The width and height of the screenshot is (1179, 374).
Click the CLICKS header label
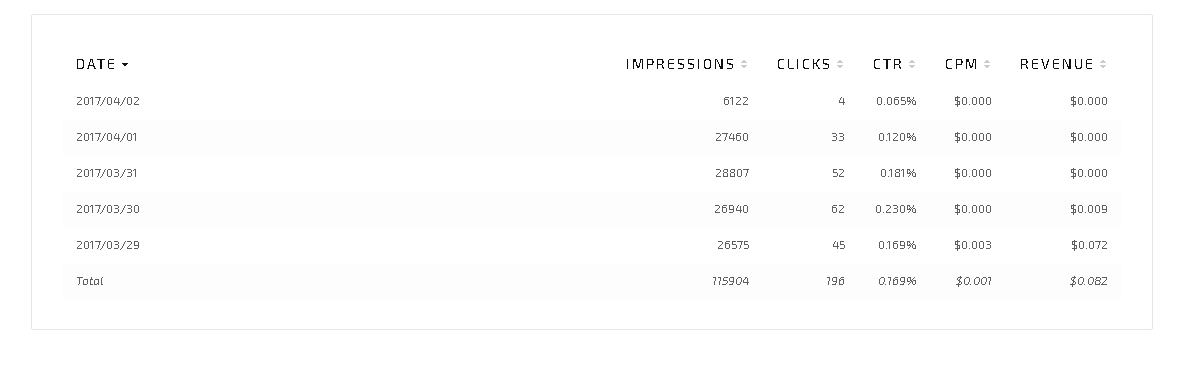point(804,65)
